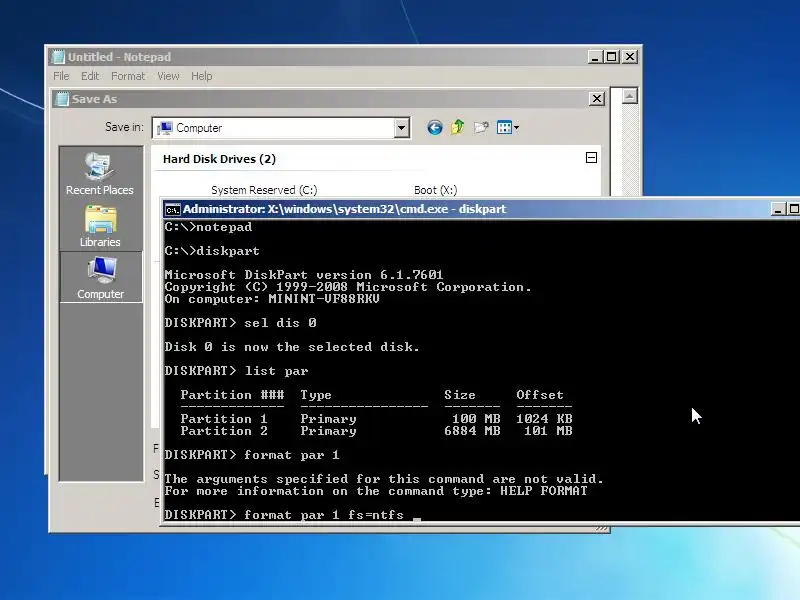Image resolution: width=800 pixels, height=600 pixels.
Task: Click the Notepad scrollbar up arrow
Action: [630, 96]
